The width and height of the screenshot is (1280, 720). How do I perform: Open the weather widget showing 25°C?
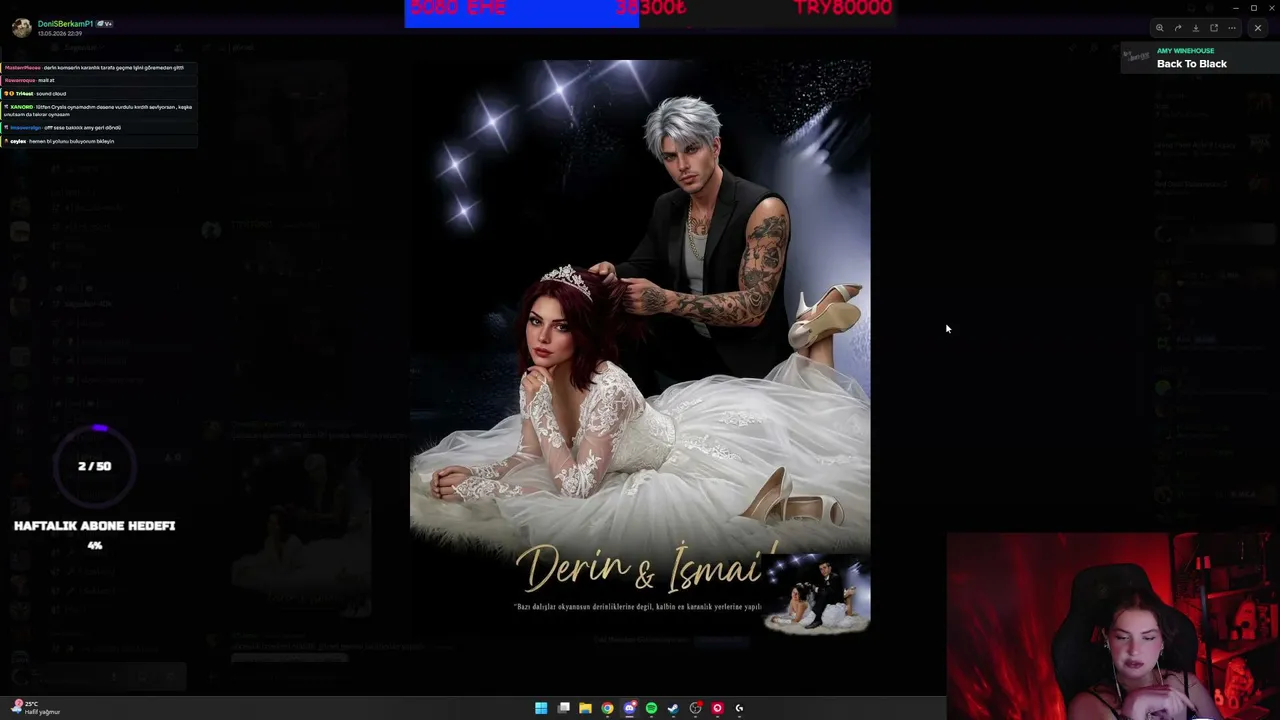36,707
